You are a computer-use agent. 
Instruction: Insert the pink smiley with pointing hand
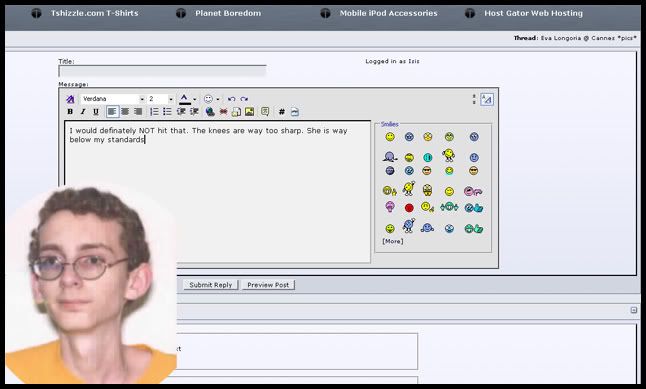point(473,191)
